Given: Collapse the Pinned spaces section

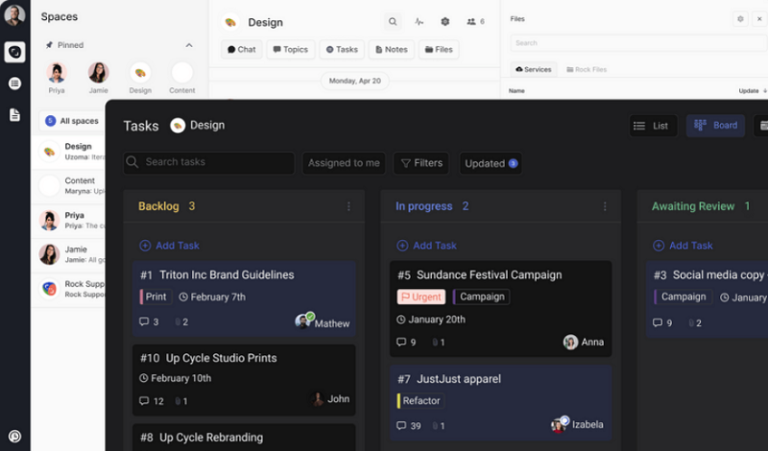Looking at the screenshot, I should point(189,45).
